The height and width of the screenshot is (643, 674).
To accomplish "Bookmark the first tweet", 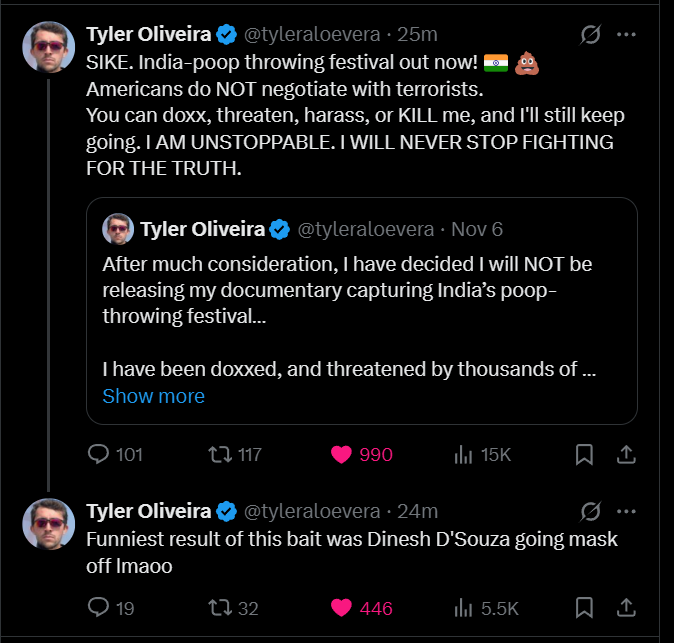I will (585, 454).
